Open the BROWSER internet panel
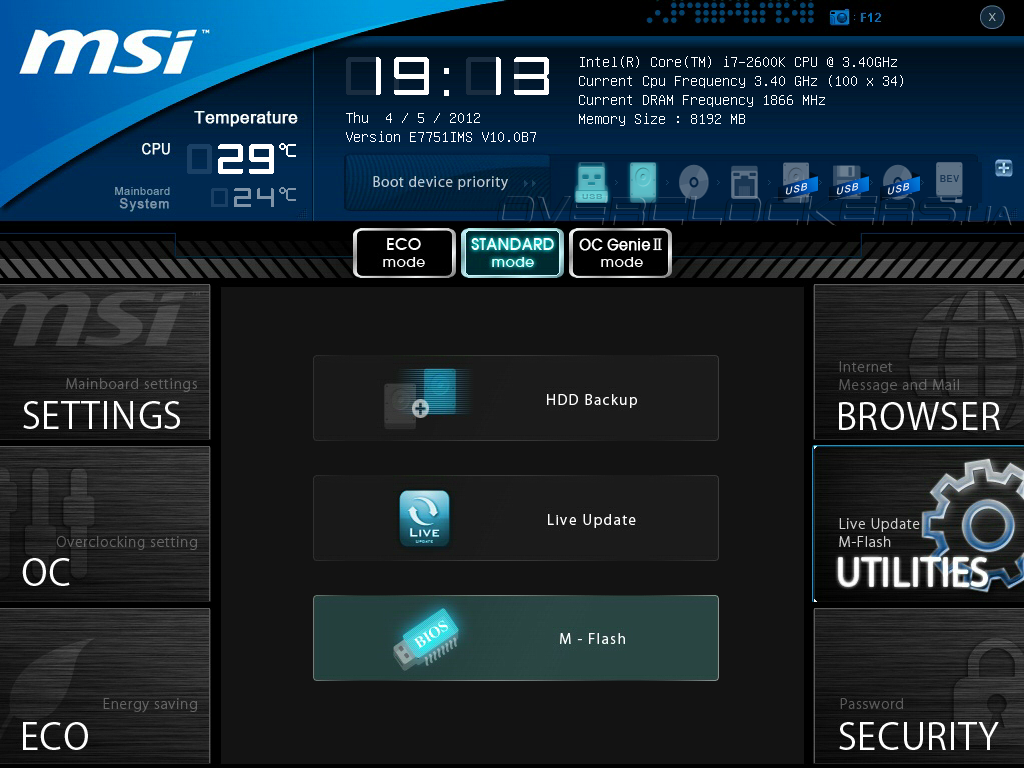Screen dimensions: 1024x768 click(x=919, y=362)
